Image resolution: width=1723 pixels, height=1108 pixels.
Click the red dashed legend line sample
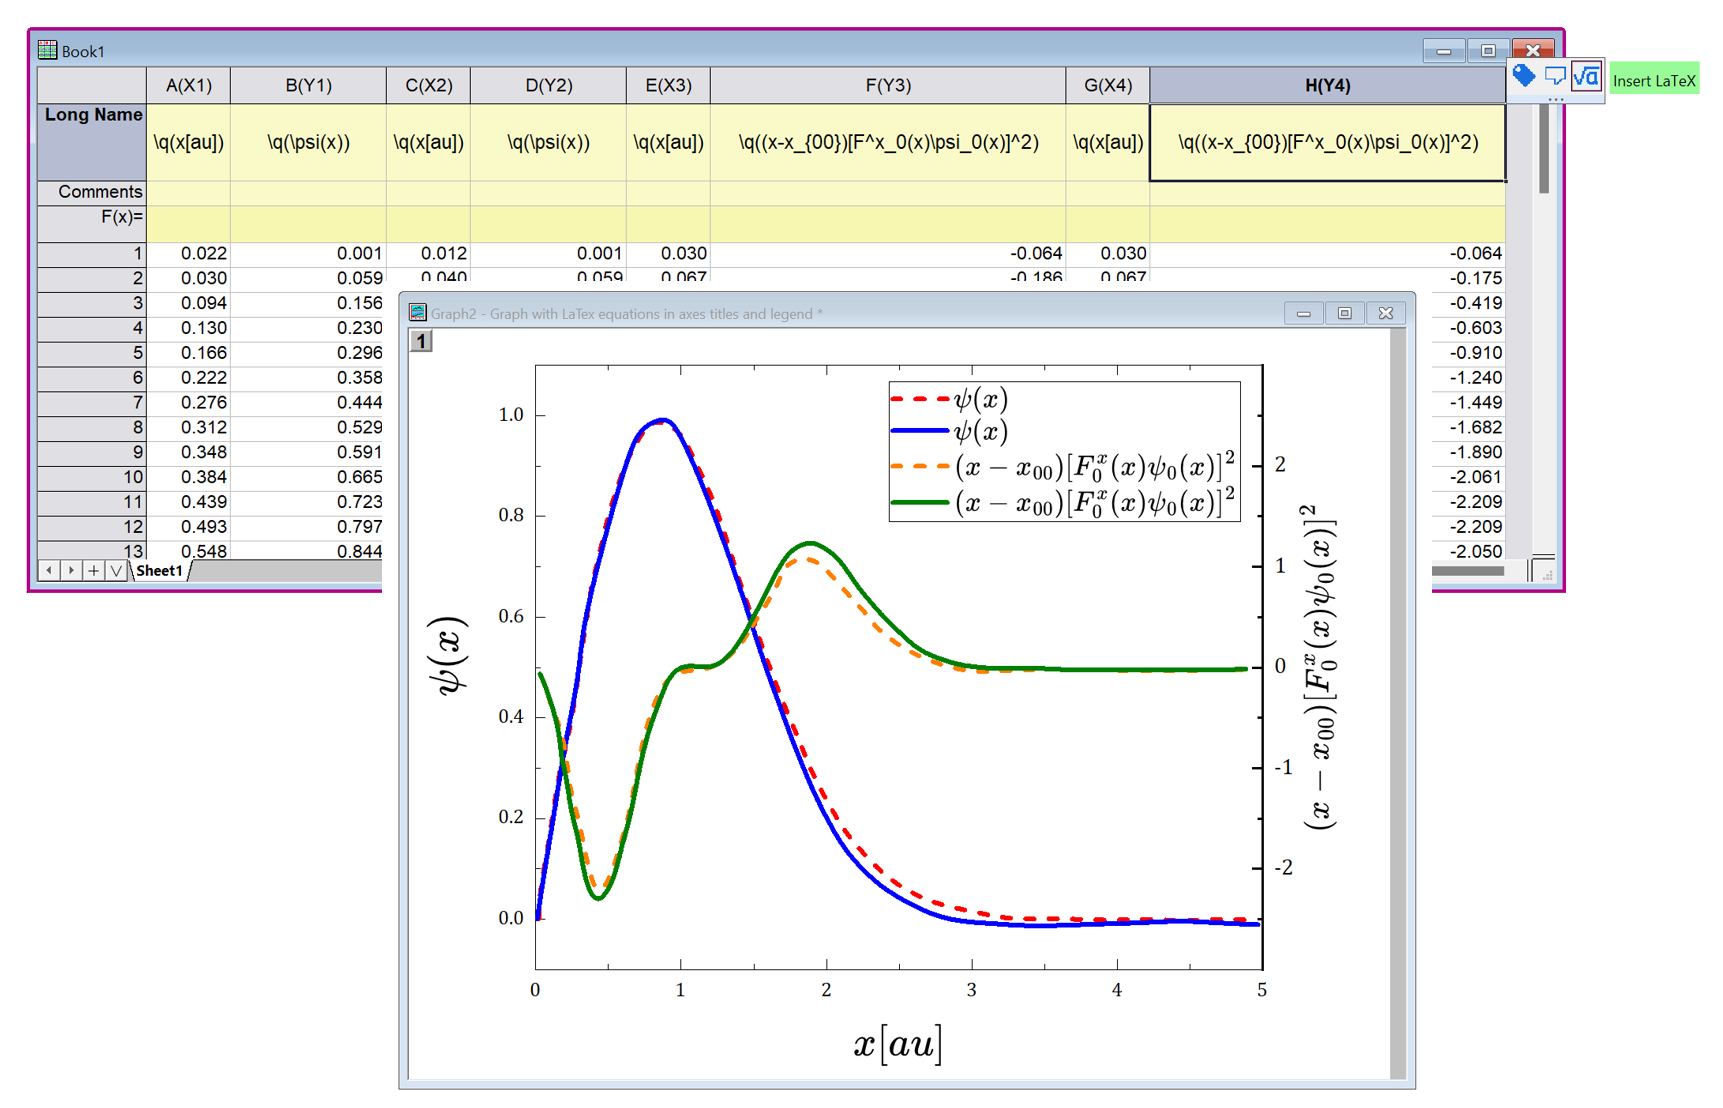(x=919, y=400)
